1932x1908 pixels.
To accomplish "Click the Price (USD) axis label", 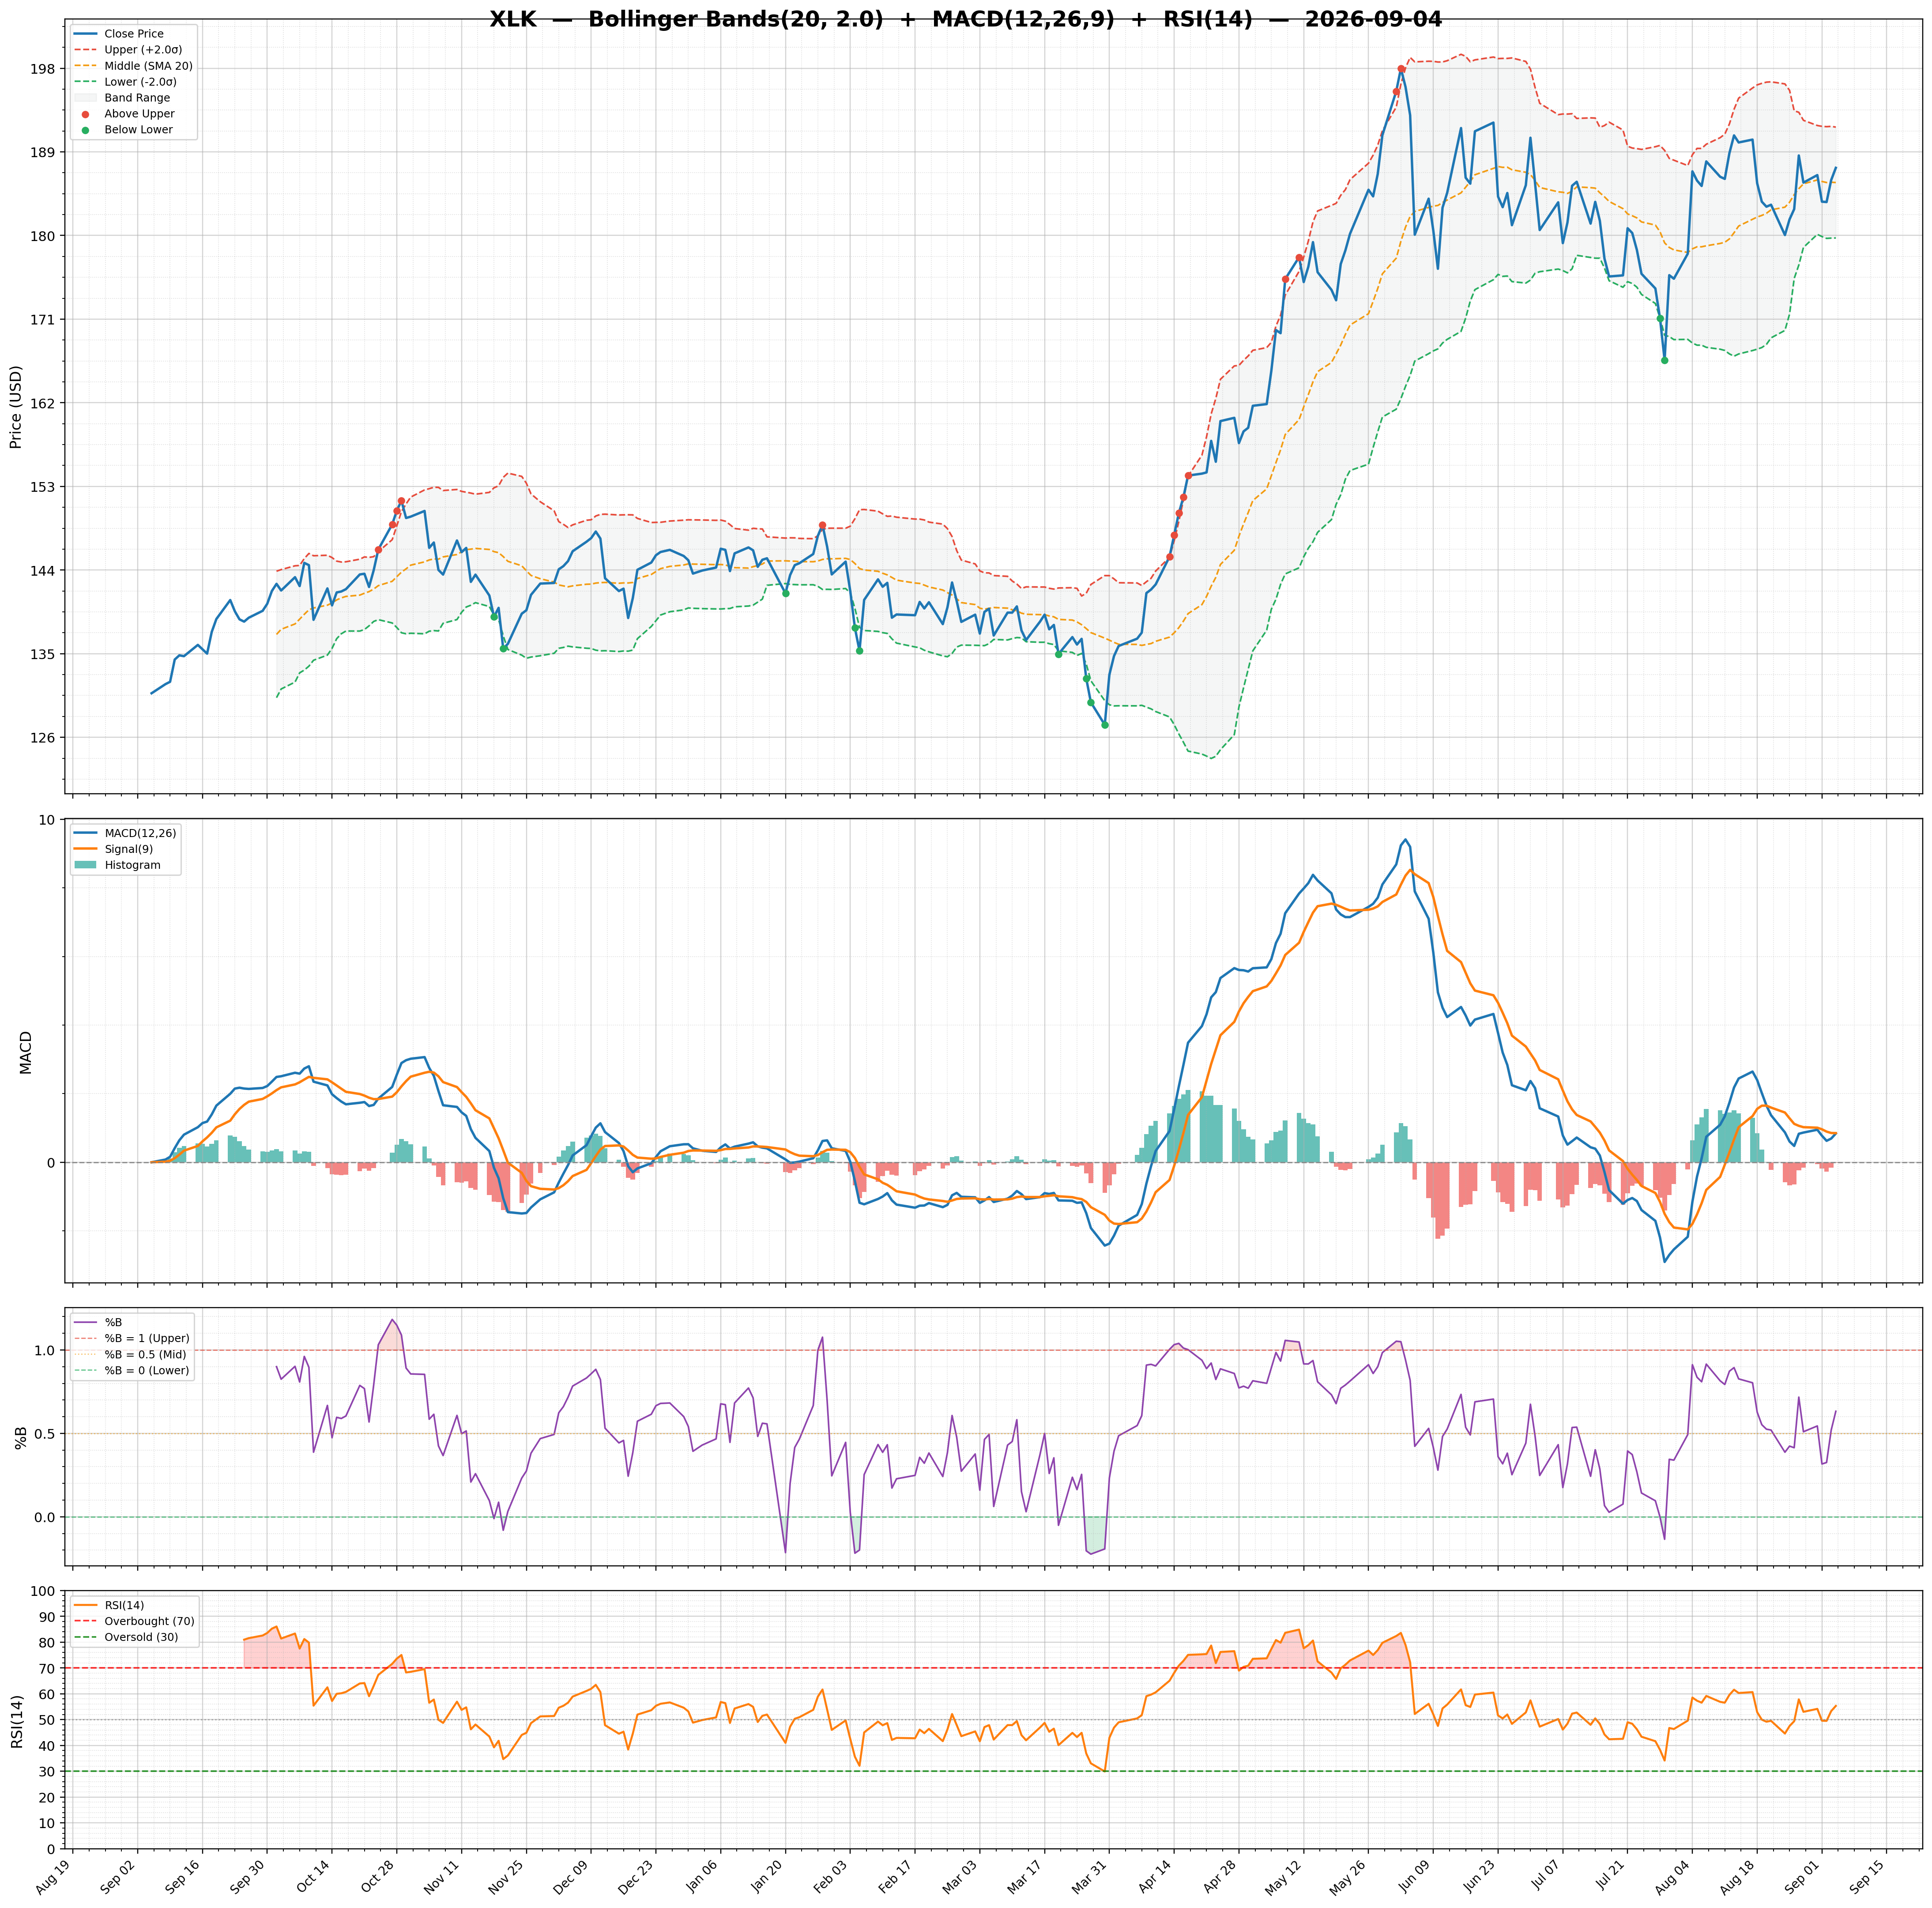I will click(16, 407).
